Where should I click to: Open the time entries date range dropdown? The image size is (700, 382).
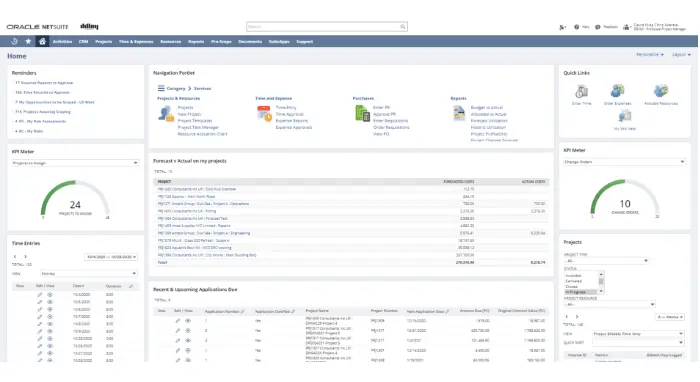(111, 257)
